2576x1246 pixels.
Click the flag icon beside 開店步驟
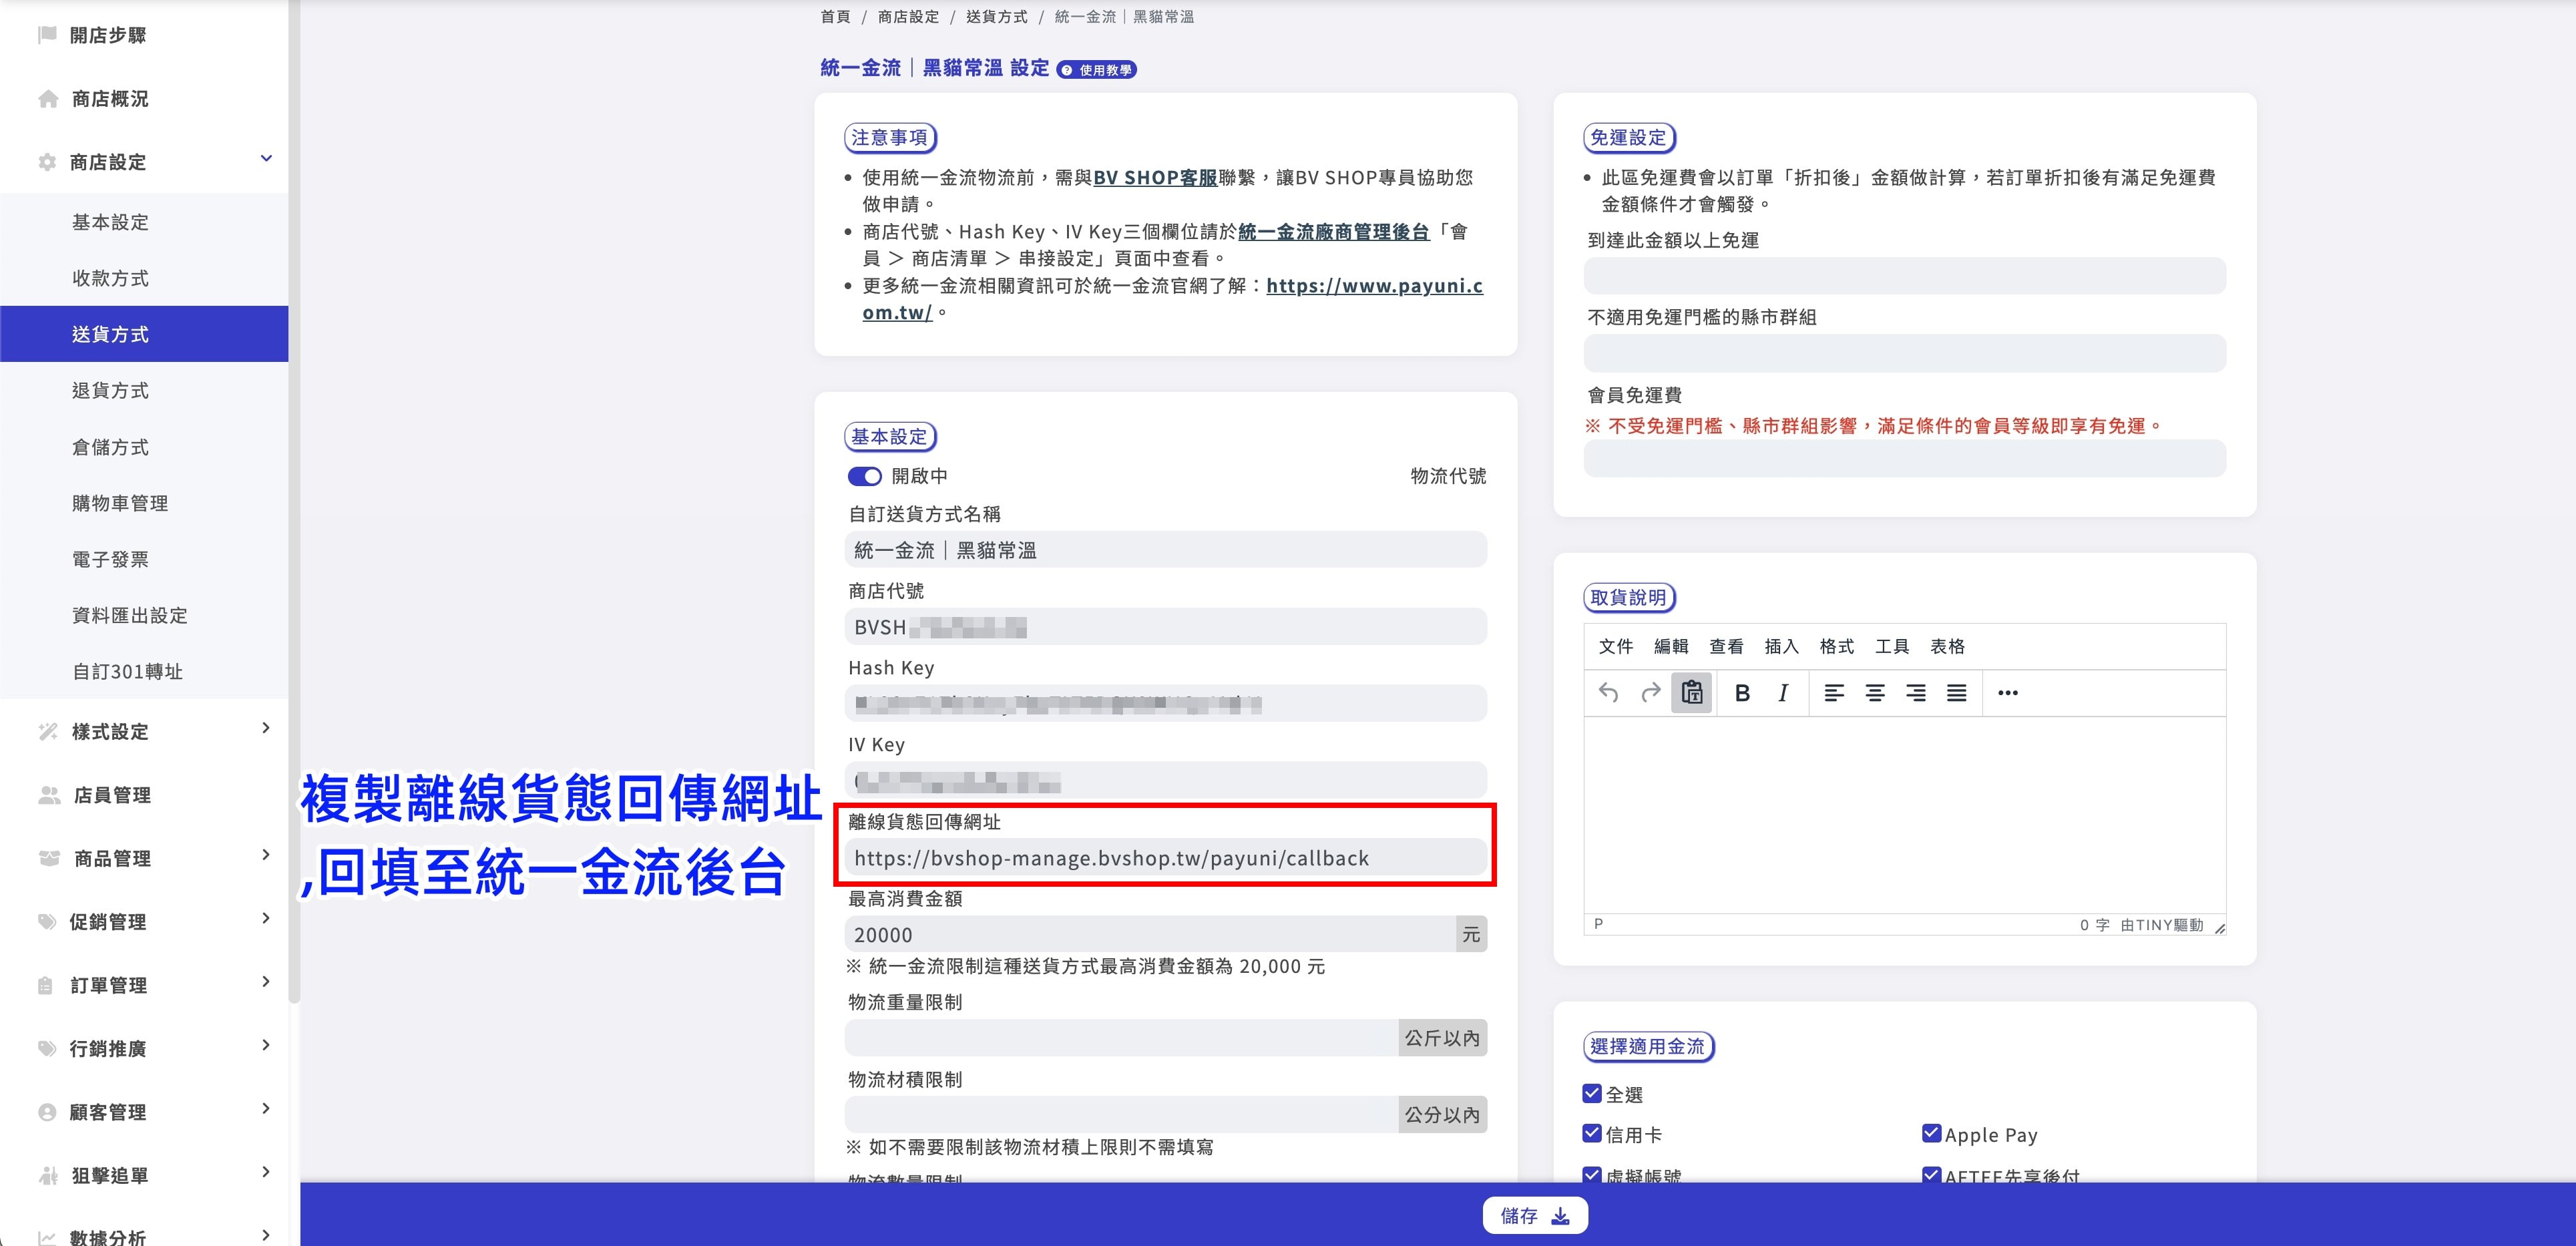[x=46, y=35]
